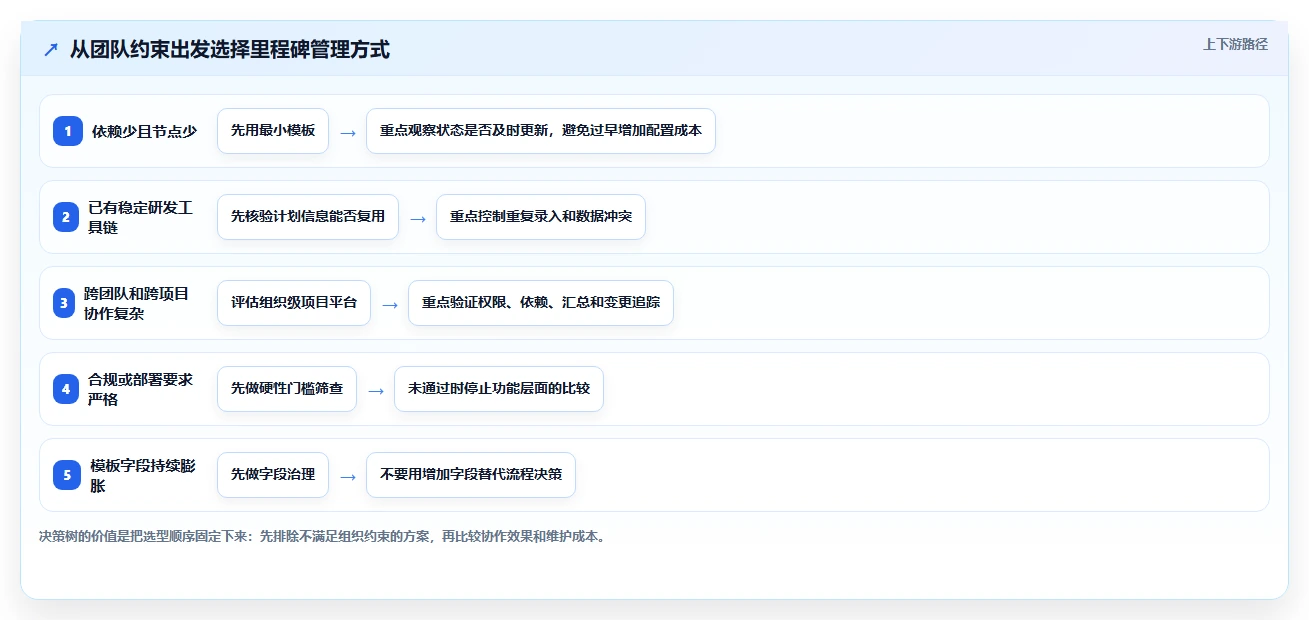The image size is (1309, 620).
Task: Click the arrow after 先核验计划信息能否复用
Action: [x=418, y=218]
